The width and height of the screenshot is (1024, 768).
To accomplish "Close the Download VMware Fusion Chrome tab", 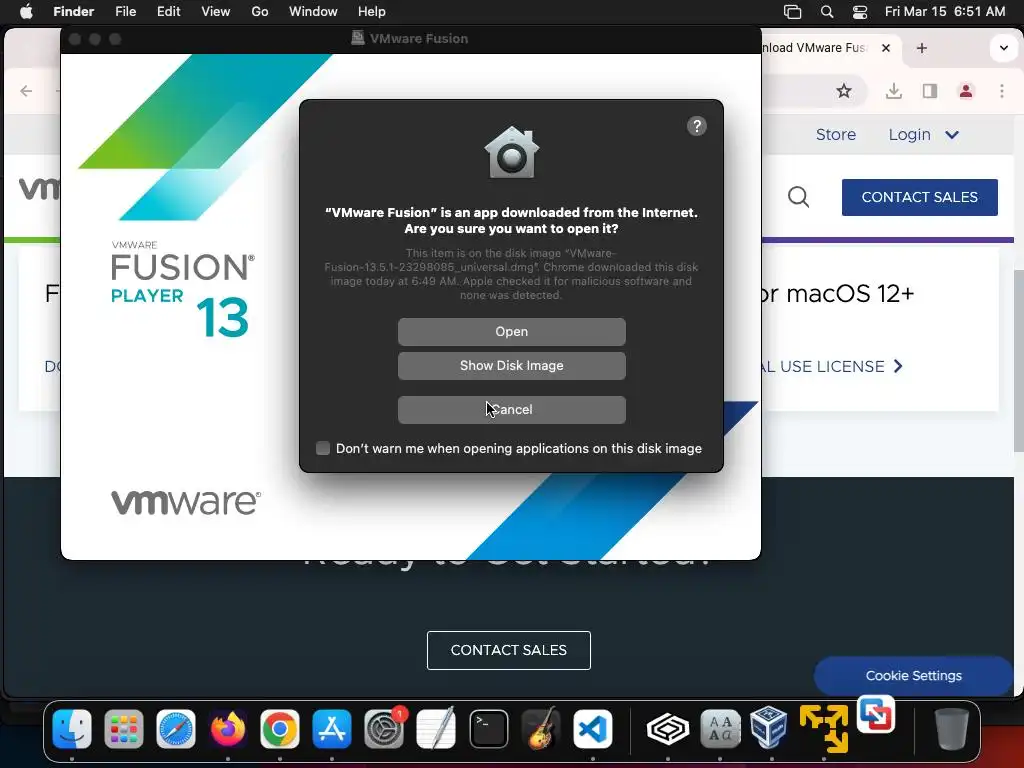I will [886, 48].
